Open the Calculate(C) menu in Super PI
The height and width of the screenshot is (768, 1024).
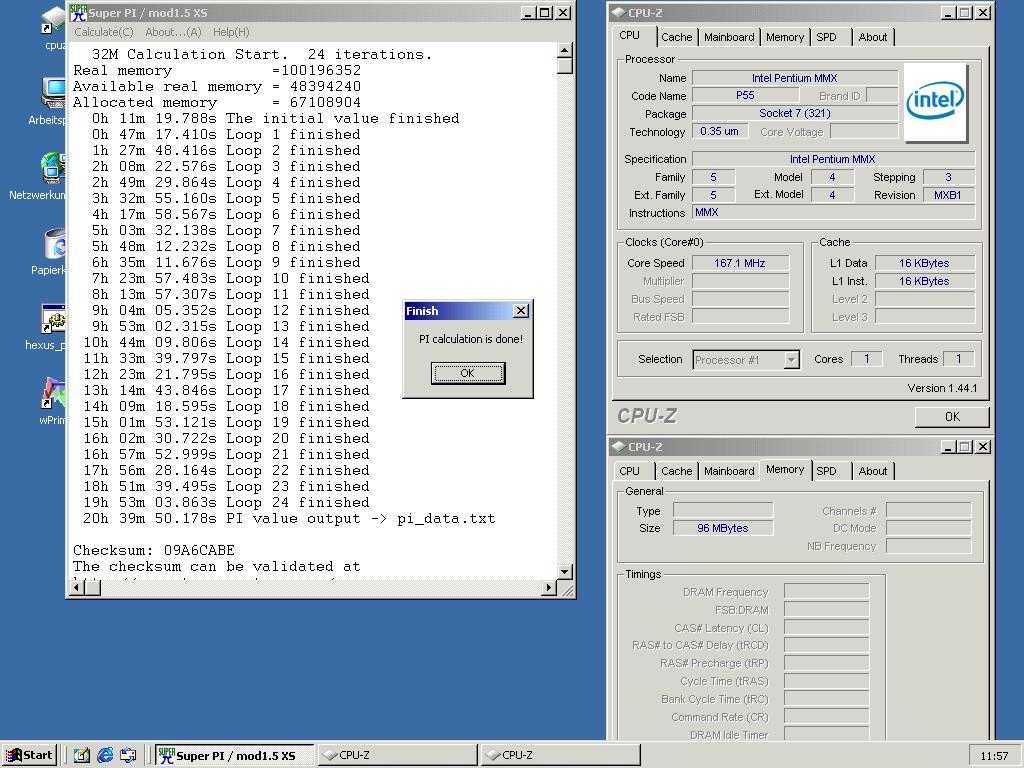[x=104, y=32]
